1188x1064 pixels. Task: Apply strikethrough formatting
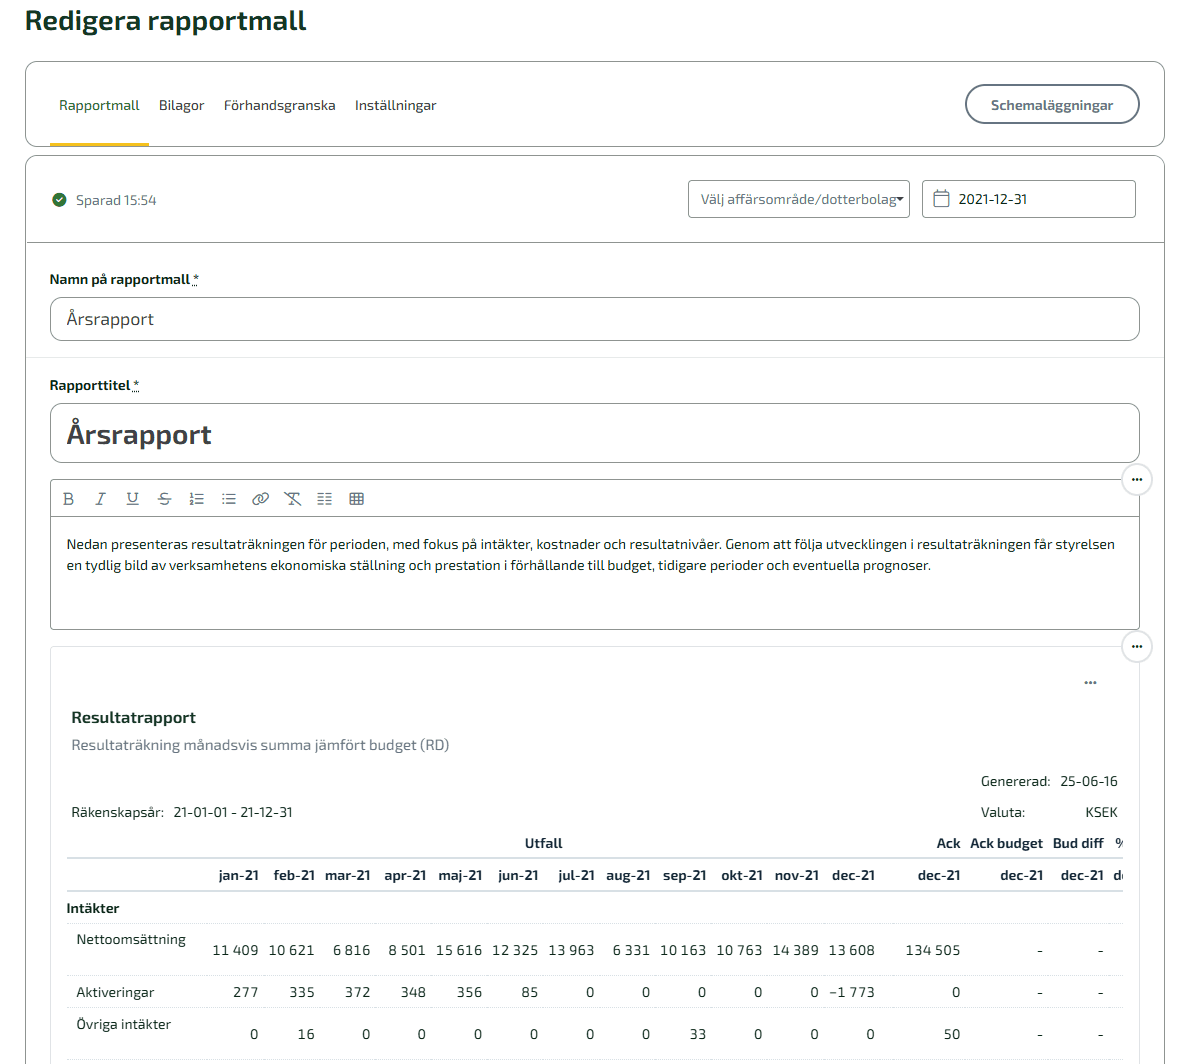164,499
